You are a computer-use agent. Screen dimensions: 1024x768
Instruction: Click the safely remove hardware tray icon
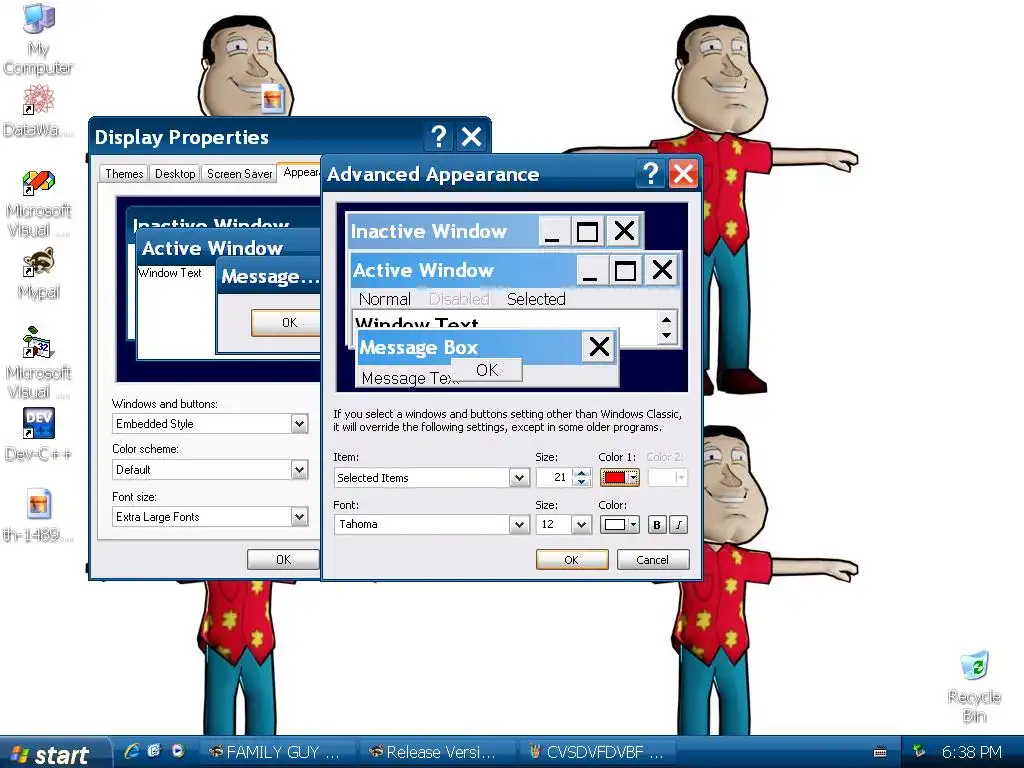coord(920,751)
